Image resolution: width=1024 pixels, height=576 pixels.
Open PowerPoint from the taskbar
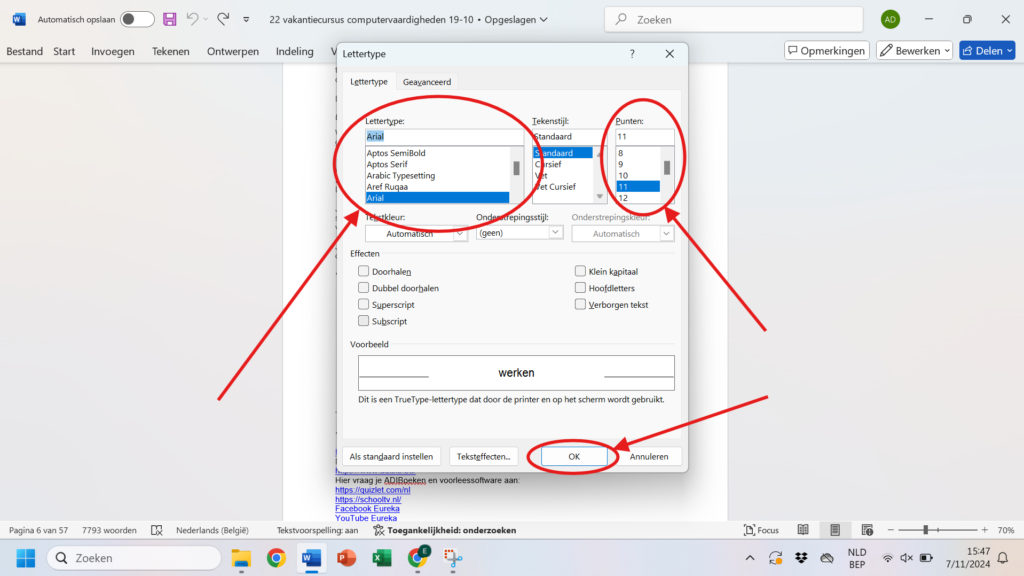coord(346,558)
